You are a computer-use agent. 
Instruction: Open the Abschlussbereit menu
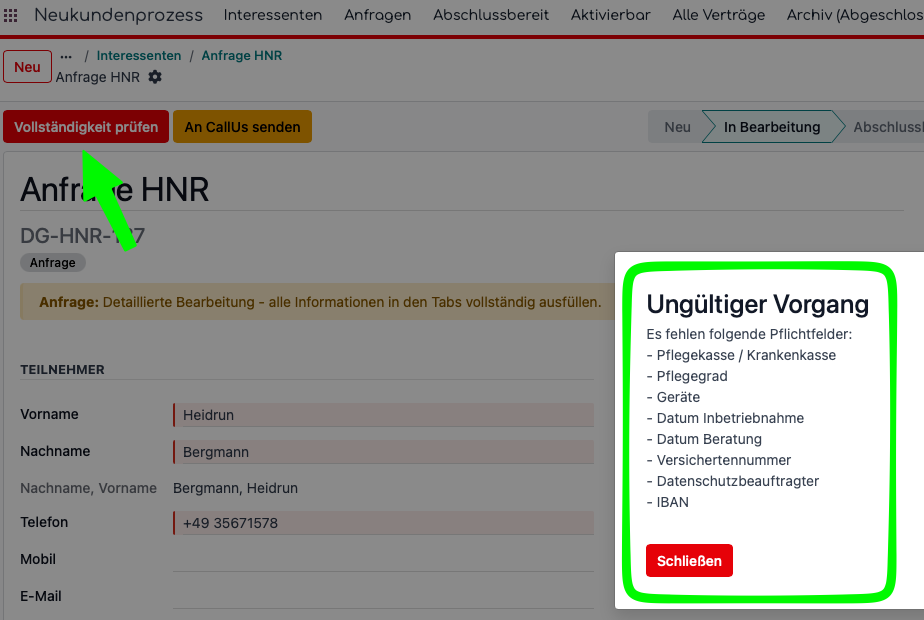pyautogui.click(x=491, y=15)
